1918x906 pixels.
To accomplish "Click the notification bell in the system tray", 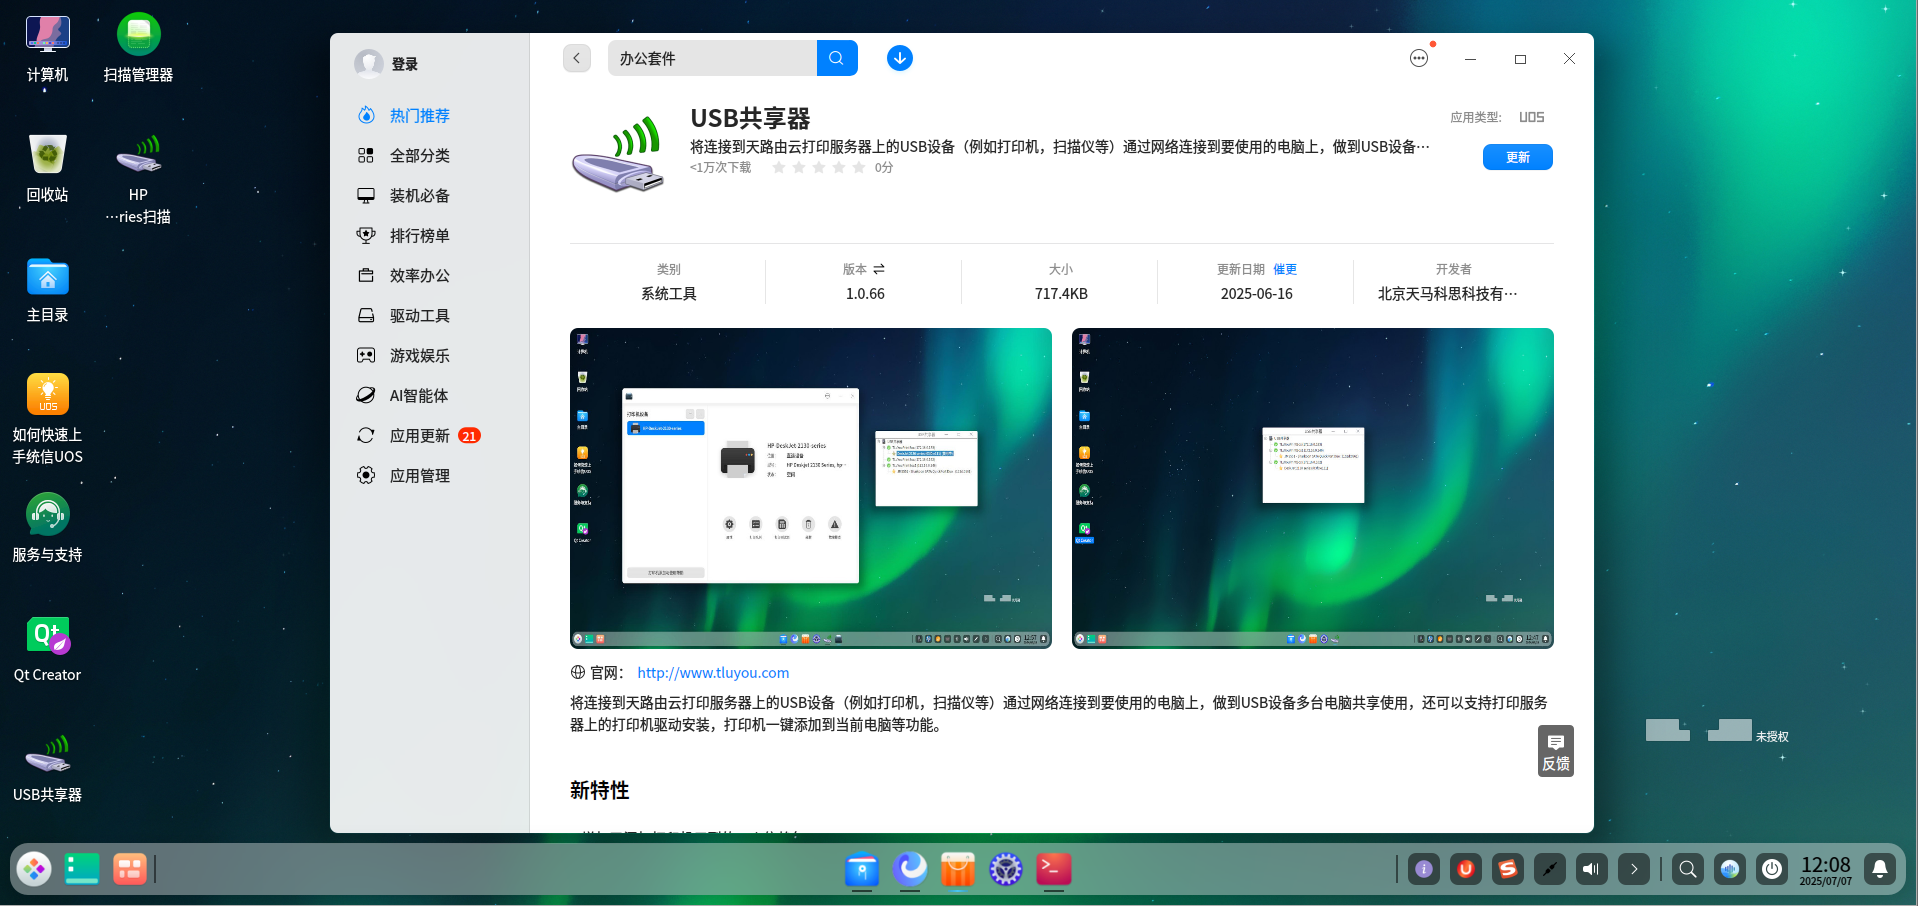I will [1882, 869].
